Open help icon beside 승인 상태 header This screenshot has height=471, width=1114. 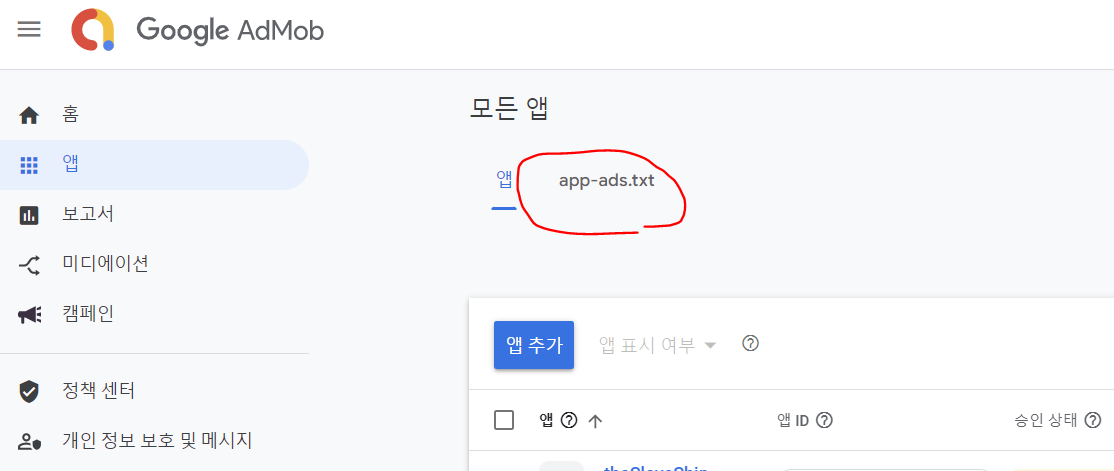coord(1093,421)
